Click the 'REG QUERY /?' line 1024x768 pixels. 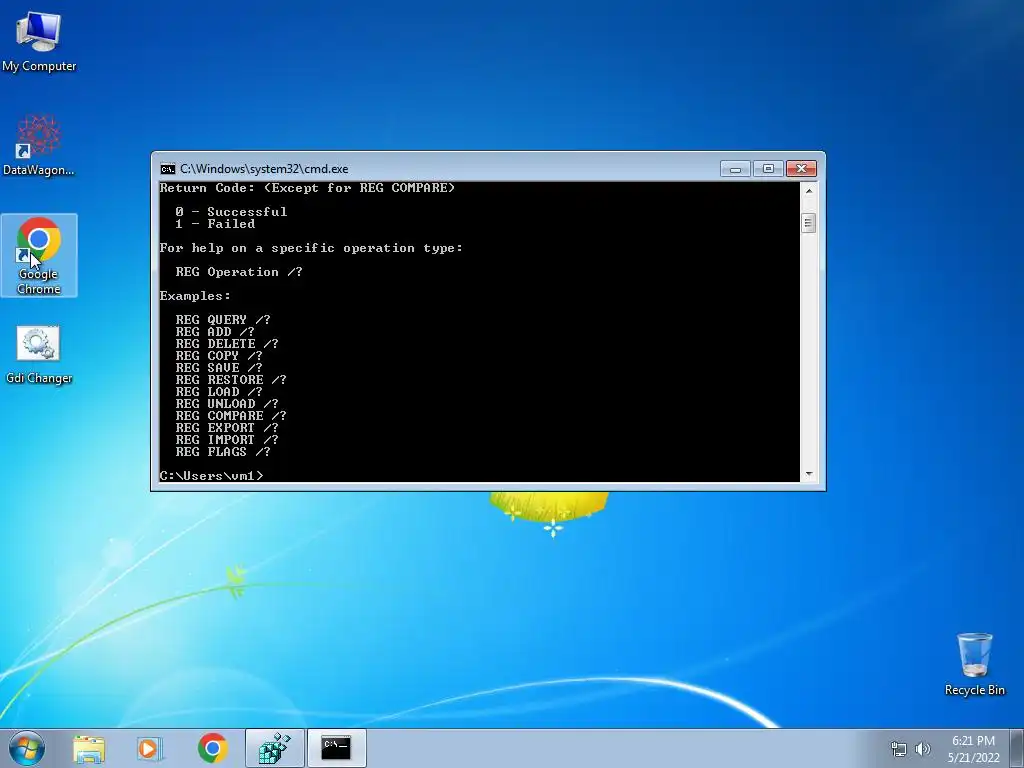click(x=223, y=320)
